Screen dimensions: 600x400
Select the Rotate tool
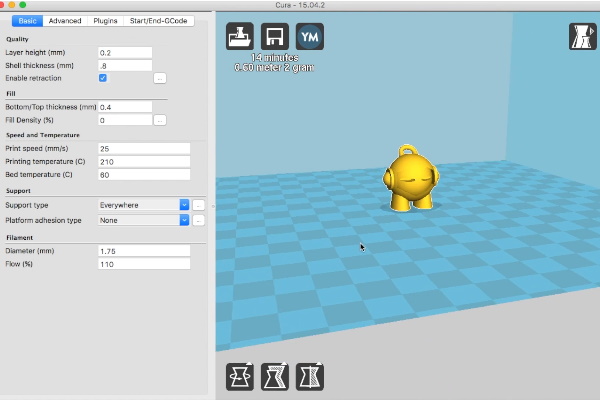click(240, 377)
